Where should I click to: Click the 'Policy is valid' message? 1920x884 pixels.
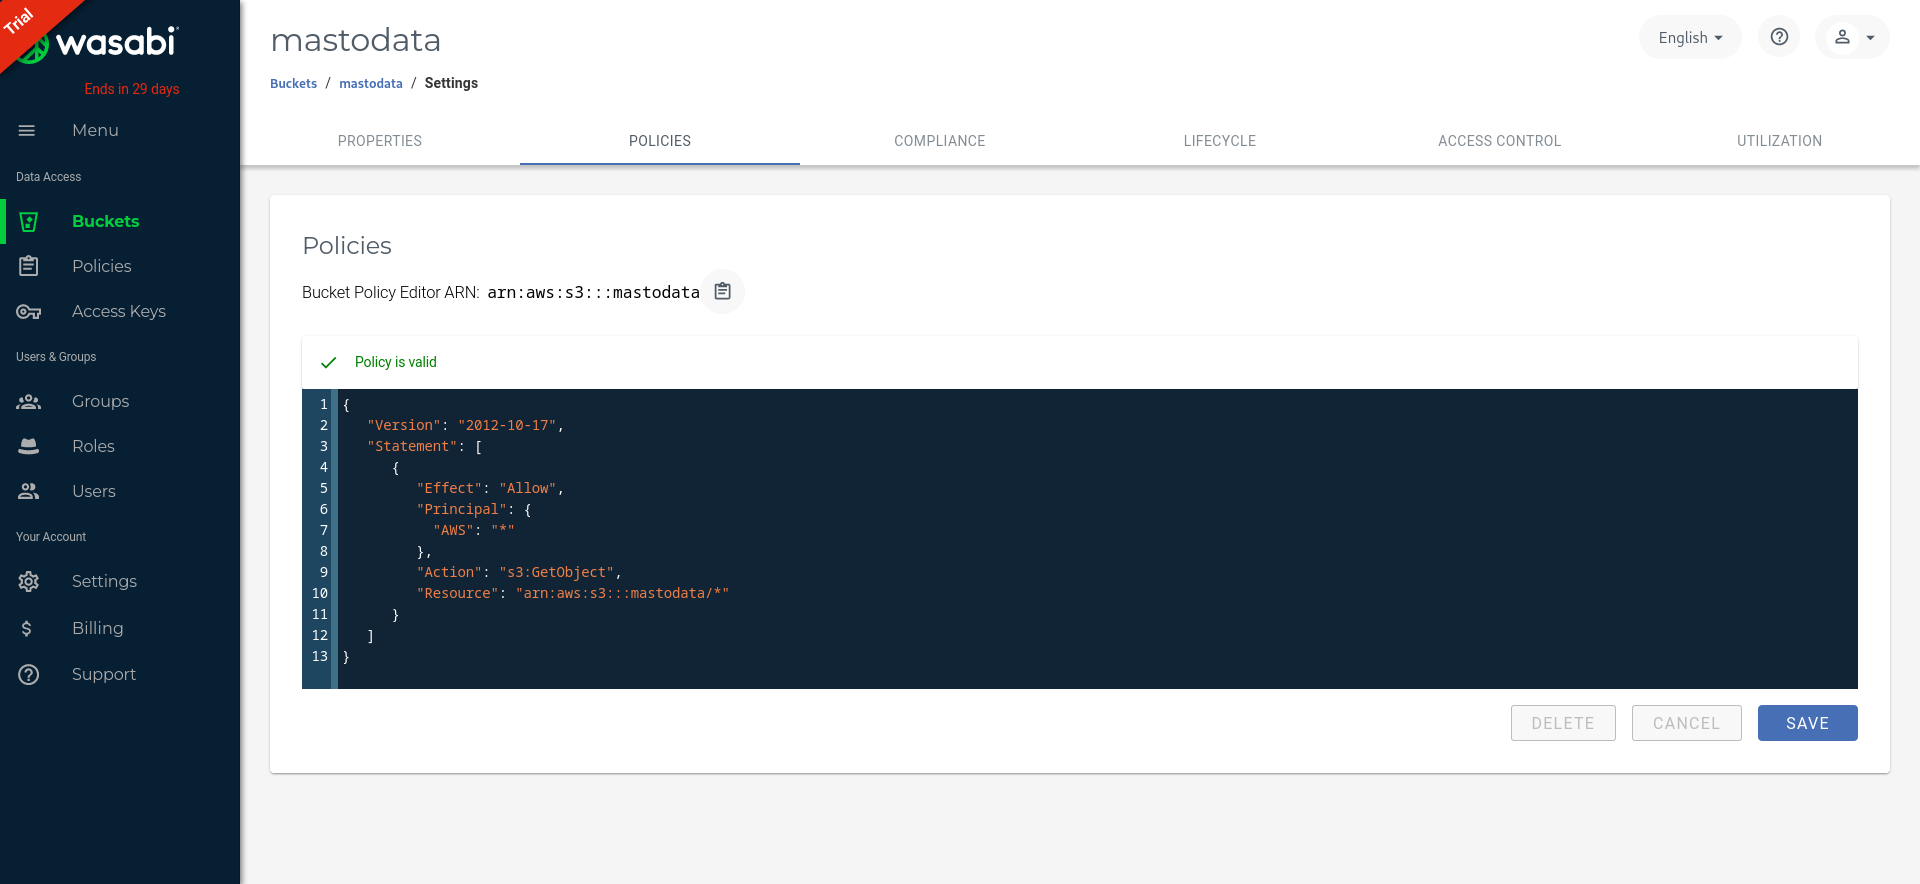click(x=395, y=362)
